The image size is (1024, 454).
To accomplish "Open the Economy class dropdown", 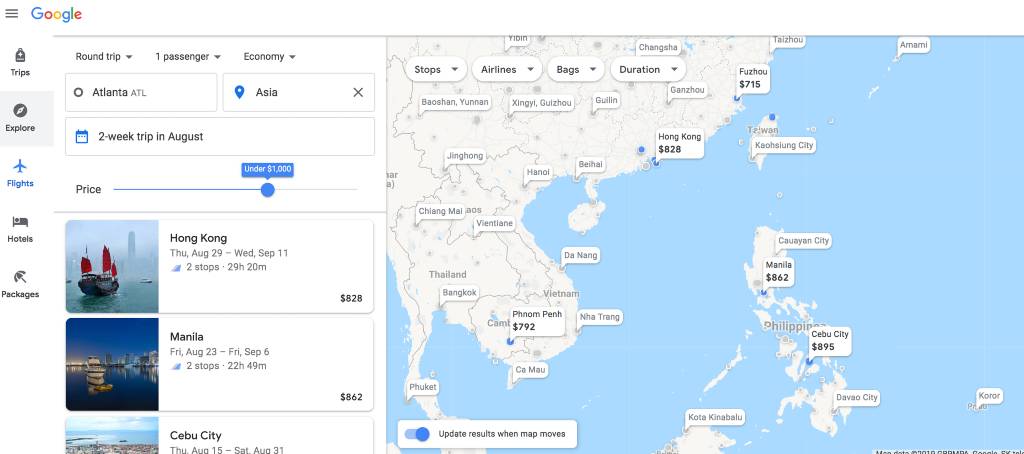I will tap(270, 57).
